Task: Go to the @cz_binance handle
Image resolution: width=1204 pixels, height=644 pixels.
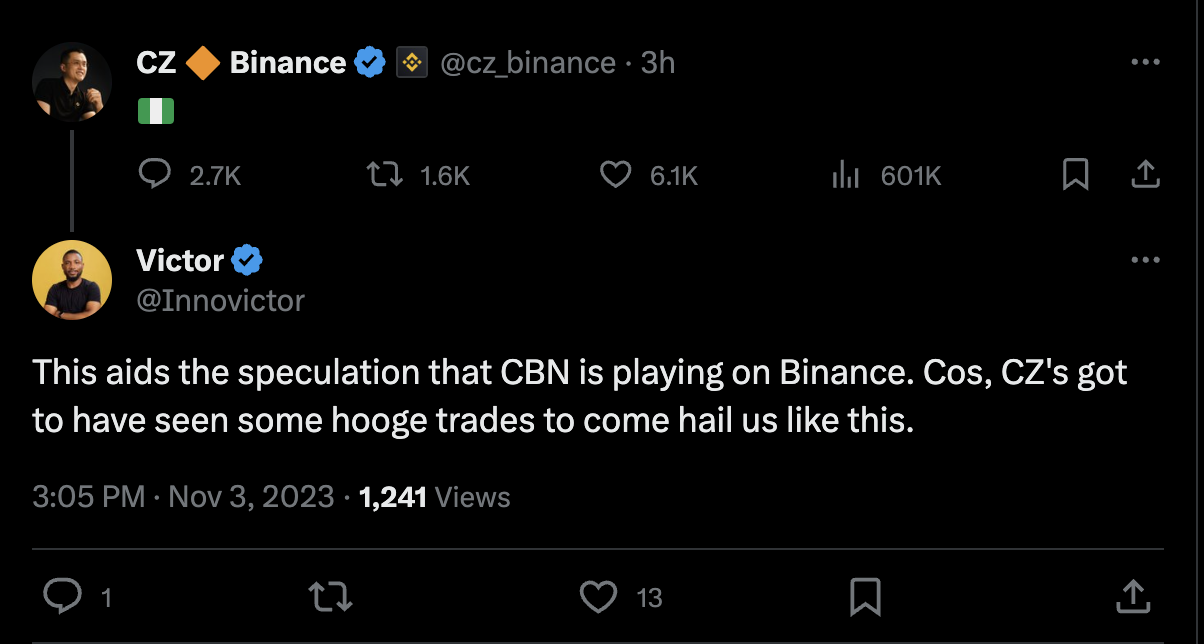Action: point(527,63)
